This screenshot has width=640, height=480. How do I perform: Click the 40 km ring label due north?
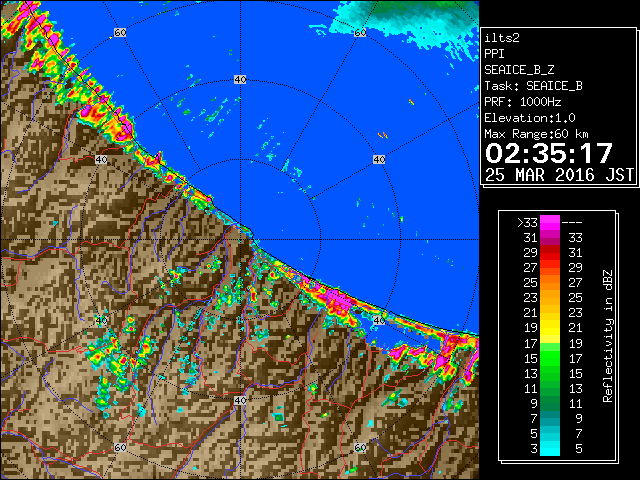pyautogui.click(x=240, y=80)
